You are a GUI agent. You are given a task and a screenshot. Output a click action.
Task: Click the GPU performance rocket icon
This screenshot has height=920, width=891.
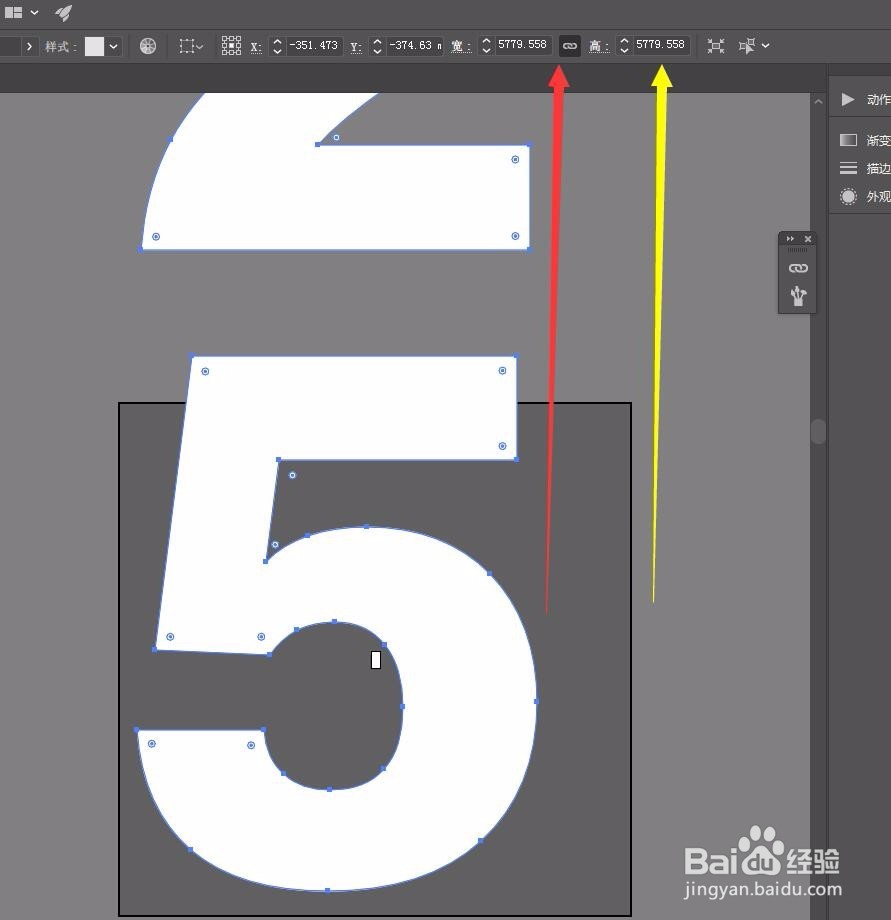pos(63,13)
